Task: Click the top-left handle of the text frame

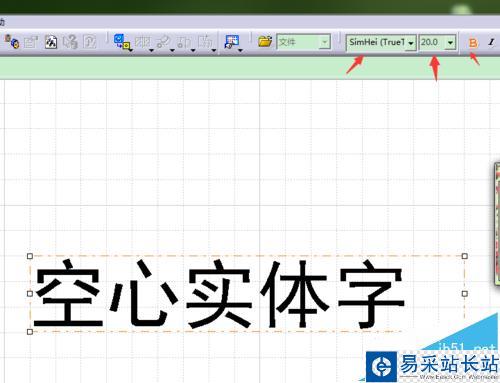Action: (x=30, y=256)
